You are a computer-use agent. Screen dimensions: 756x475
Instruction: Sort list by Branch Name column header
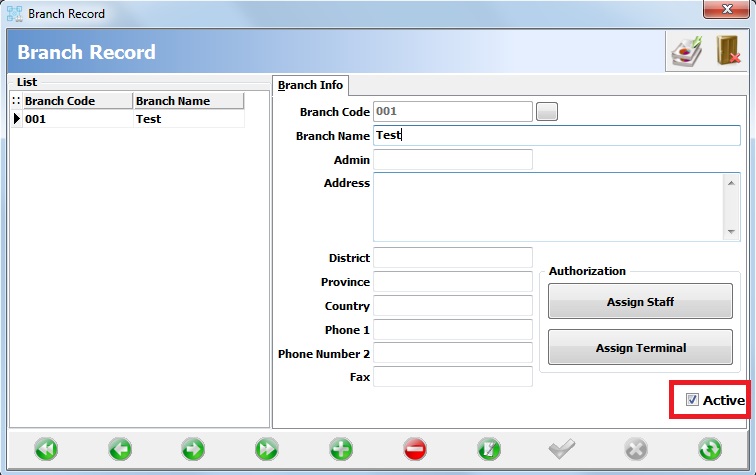pyautogui.click(x=189, y=101)
